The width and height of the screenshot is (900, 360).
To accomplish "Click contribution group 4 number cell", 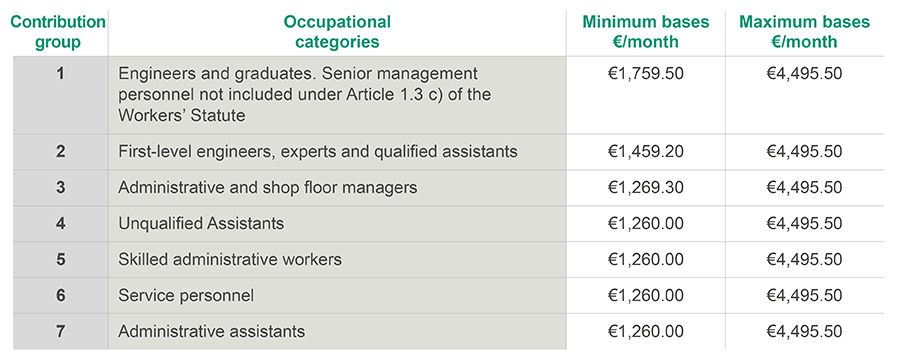I will click(61, 223).
